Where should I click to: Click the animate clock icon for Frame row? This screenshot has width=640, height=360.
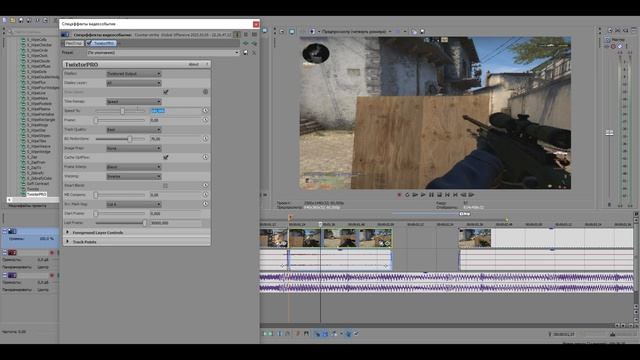point(205,120)
